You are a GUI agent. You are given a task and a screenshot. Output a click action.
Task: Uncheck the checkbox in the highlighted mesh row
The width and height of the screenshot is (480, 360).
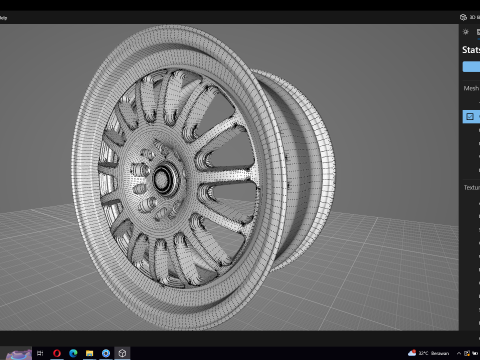click(470, 116)
